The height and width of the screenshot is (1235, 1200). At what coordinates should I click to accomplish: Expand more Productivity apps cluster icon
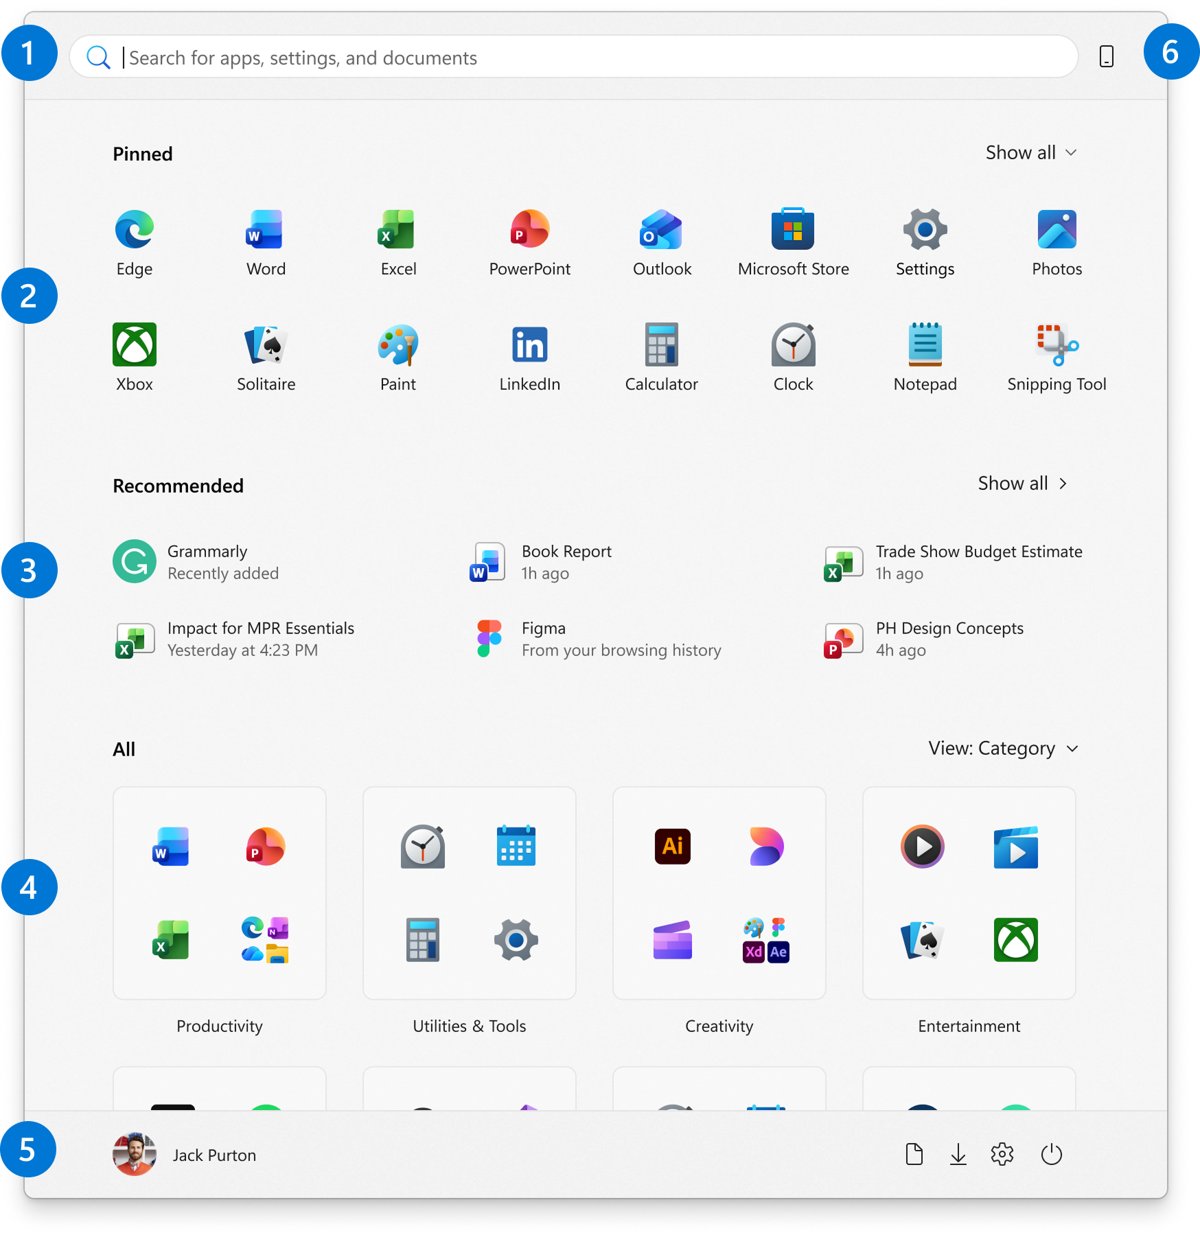pyautogui.click(x=265, y=940)
